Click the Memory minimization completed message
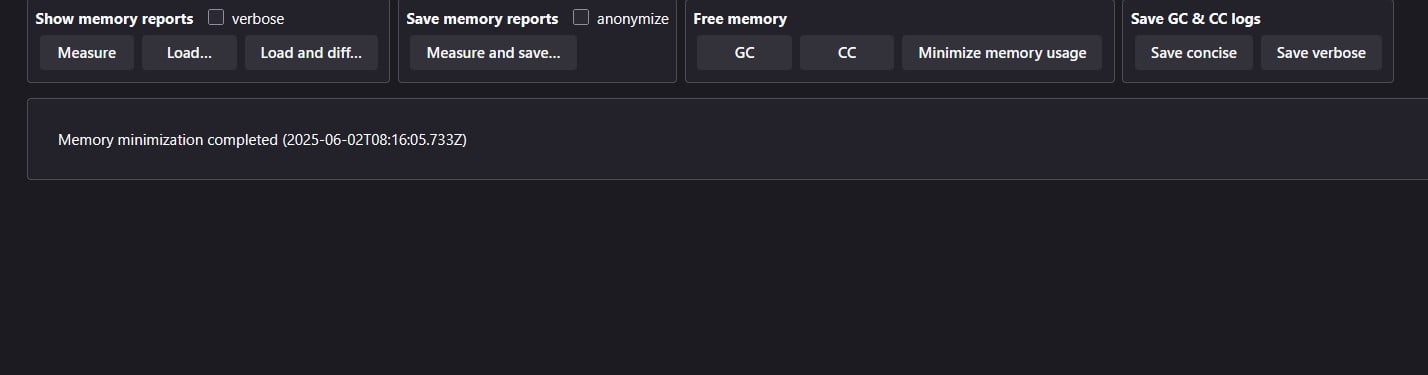The height and width of the screenshot is (375, 1428). pos(262,140)
